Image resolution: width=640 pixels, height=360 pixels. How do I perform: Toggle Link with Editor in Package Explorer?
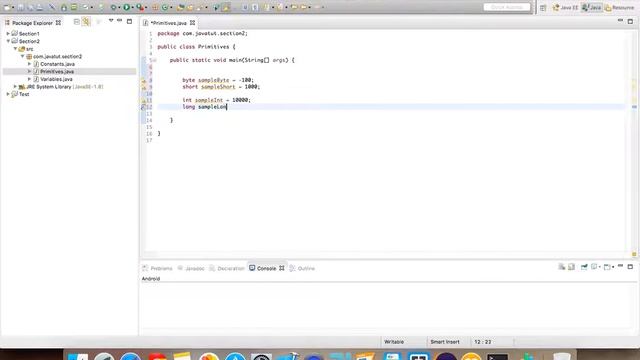(86, 22)
